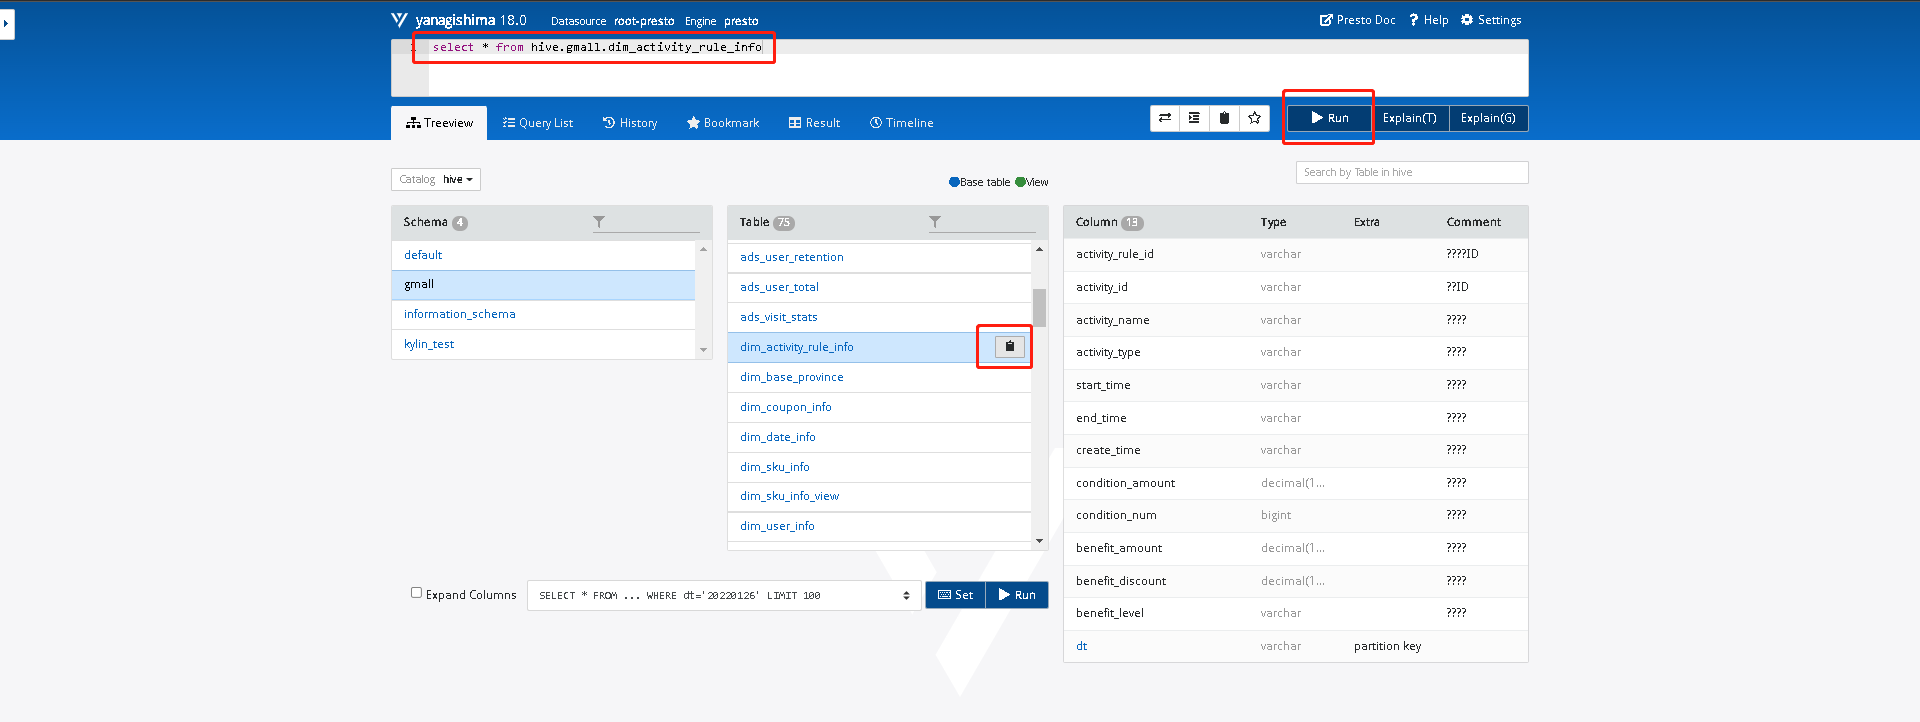Screen dimensions: 1920x722
Task: Click the Schema filter funnel icon
Action: (x=599, y=222)
